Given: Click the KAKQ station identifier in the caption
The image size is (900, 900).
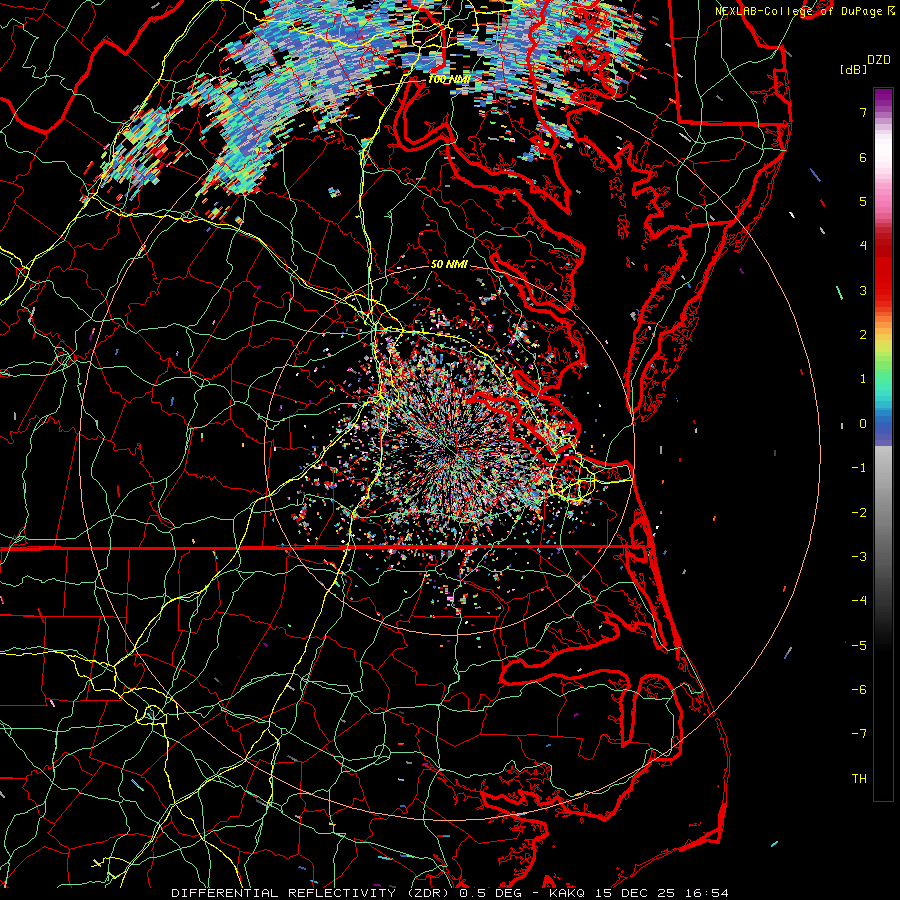Looking at the screenshot, I should point(567,893).
